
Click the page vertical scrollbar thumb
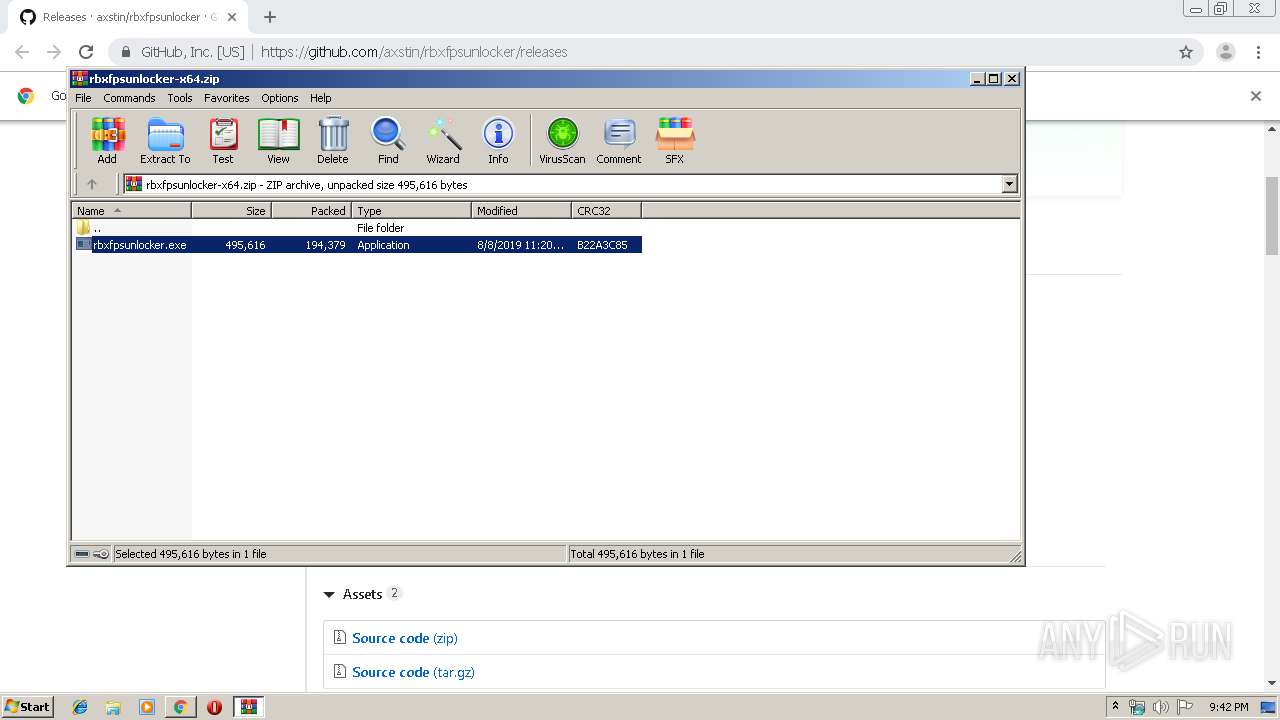(x=1272, y=215)
